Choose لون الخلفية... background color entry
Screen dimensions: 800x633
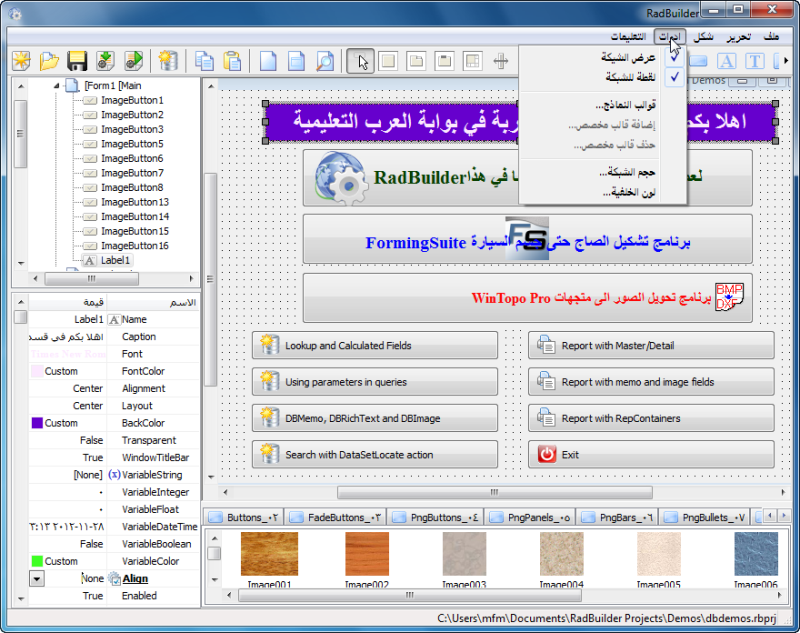[x=602, y=192]
